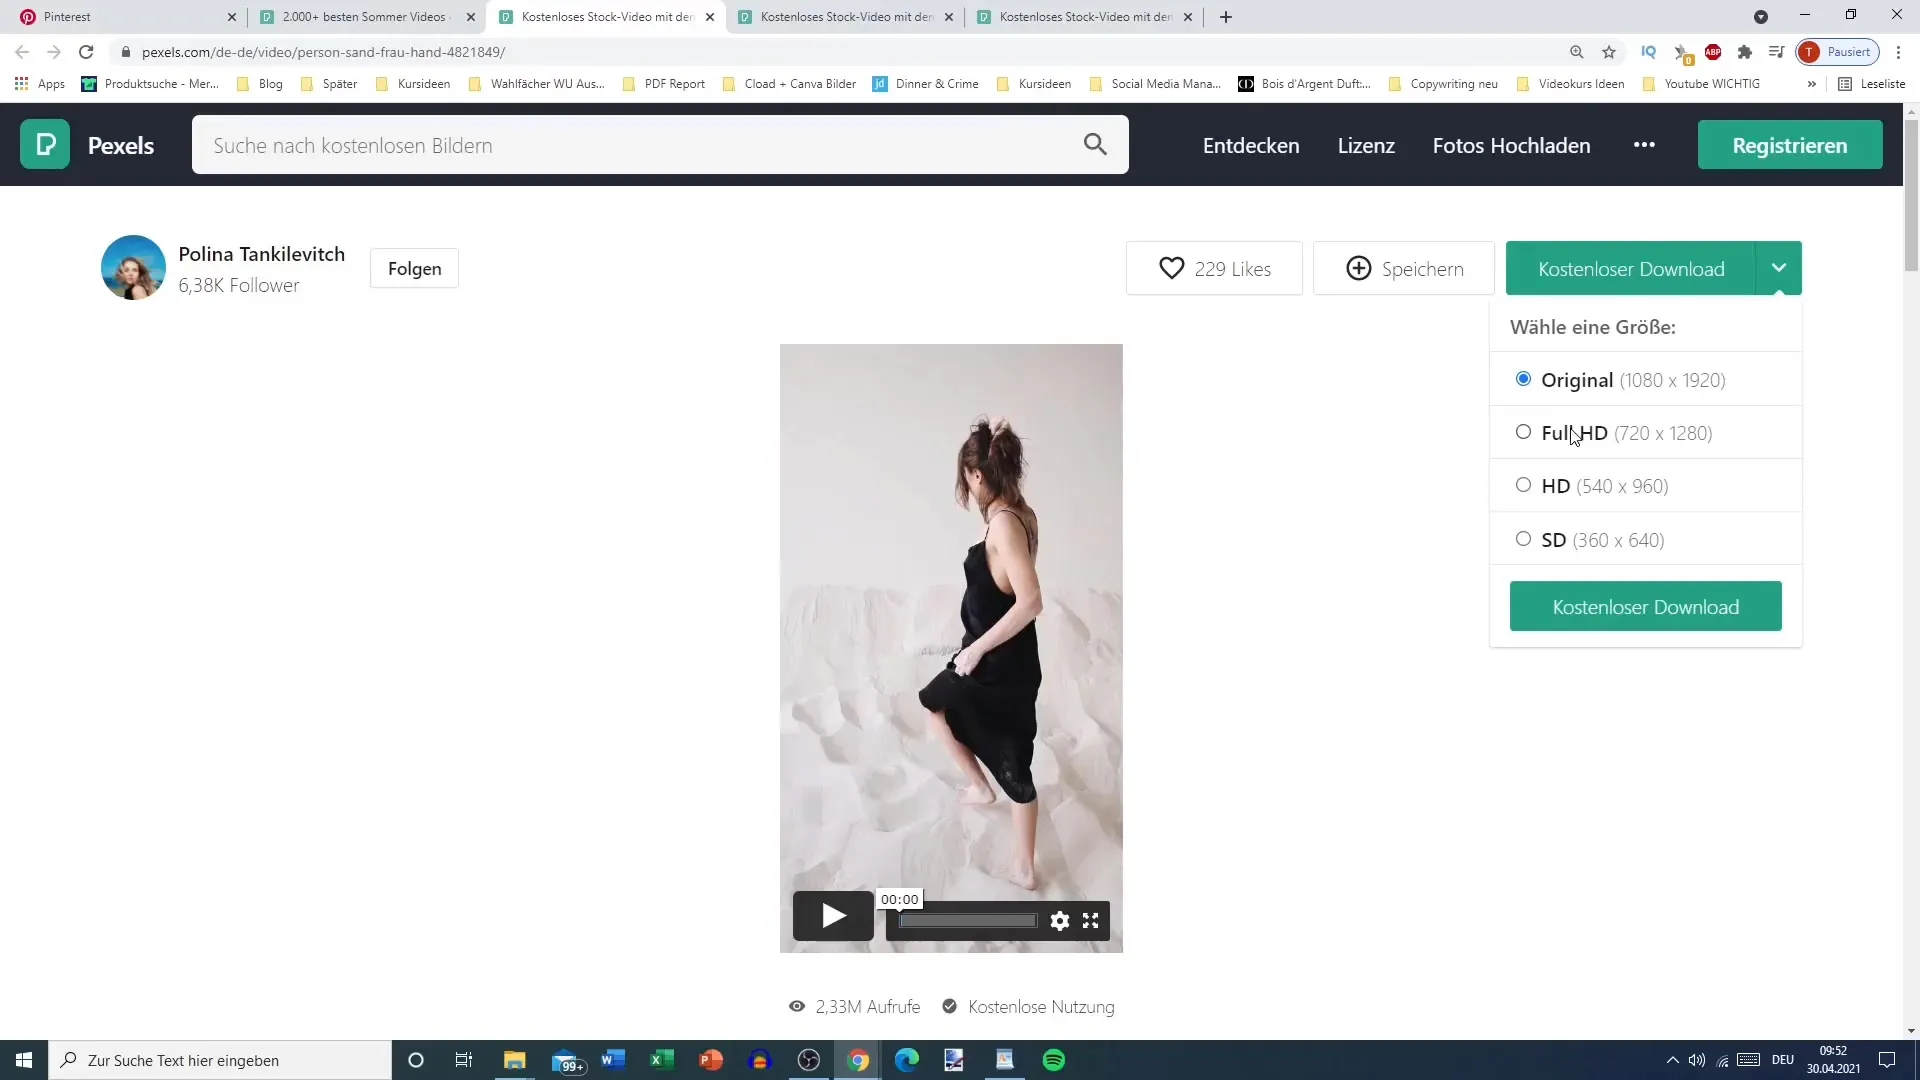
Task: Expand the download size dropdown arrow
Action: pyautogui.click(x=1778, y=268)
